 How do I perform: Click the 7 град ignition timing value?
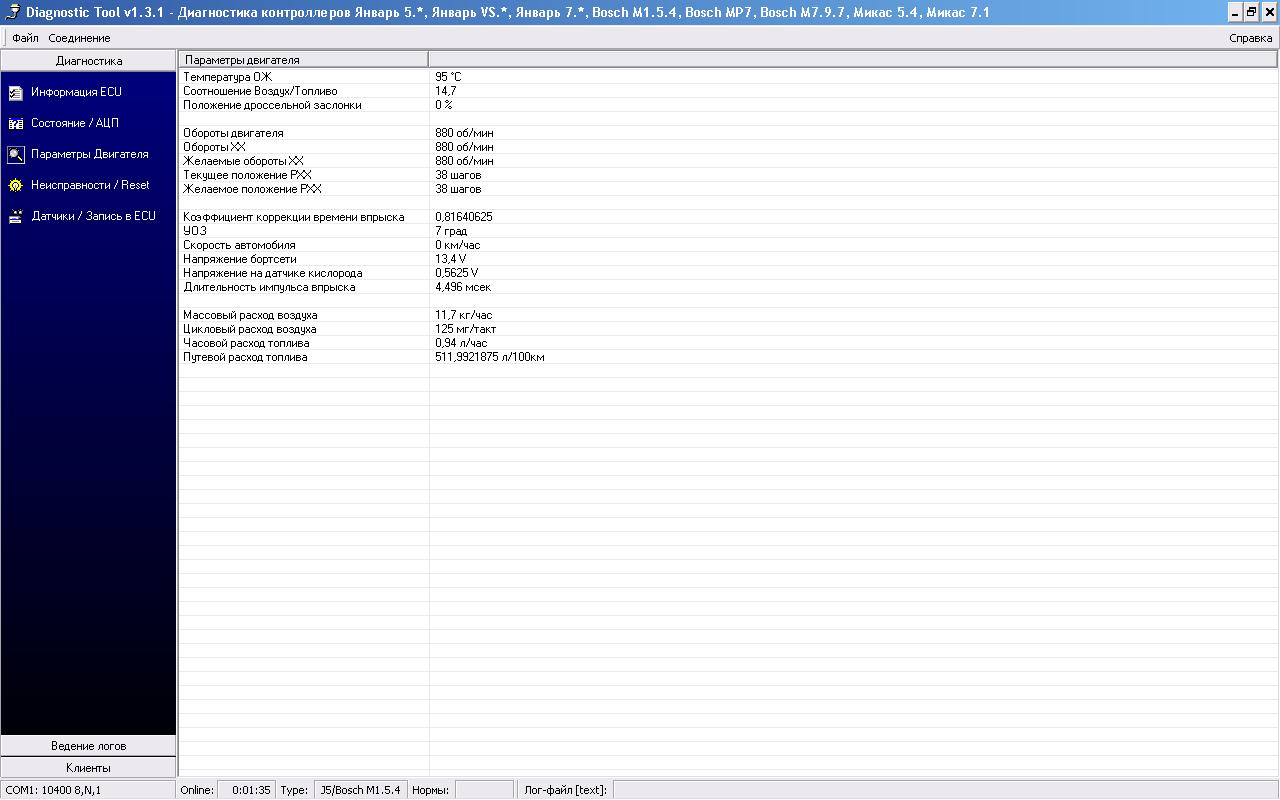tap(450, 231)
